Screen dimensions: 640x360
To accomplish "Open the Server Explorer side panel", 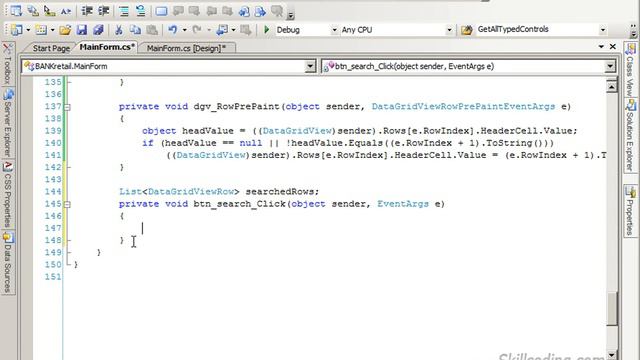I will pos(8,123).
